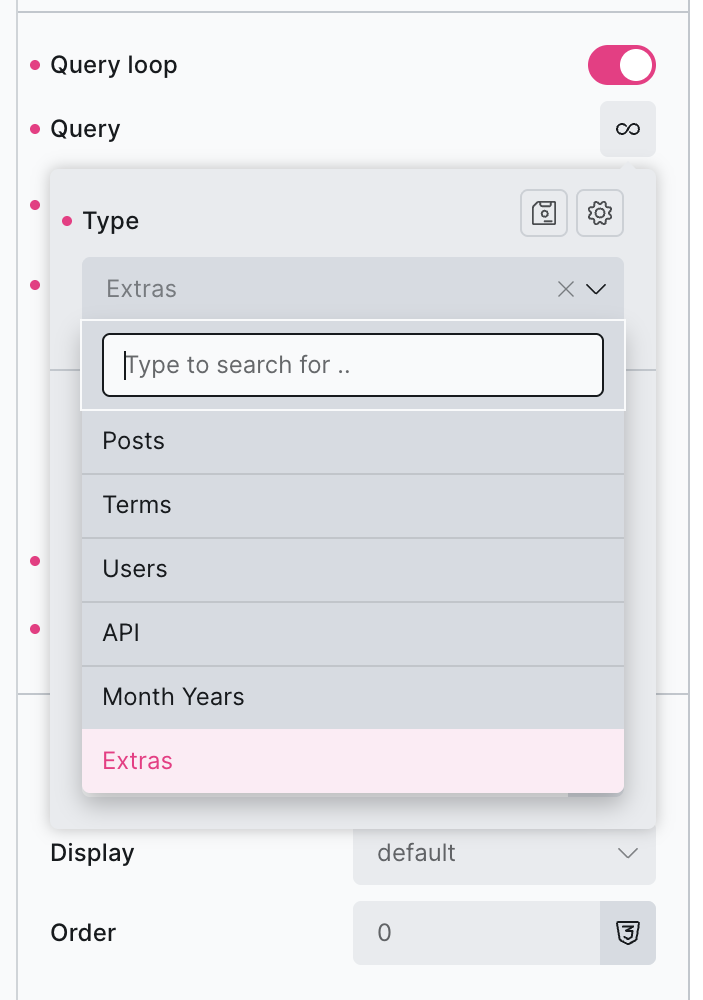Select Posts from the Type list
Image resolution: width=703 pixels, height=1000 pixels.
point(353,441)
